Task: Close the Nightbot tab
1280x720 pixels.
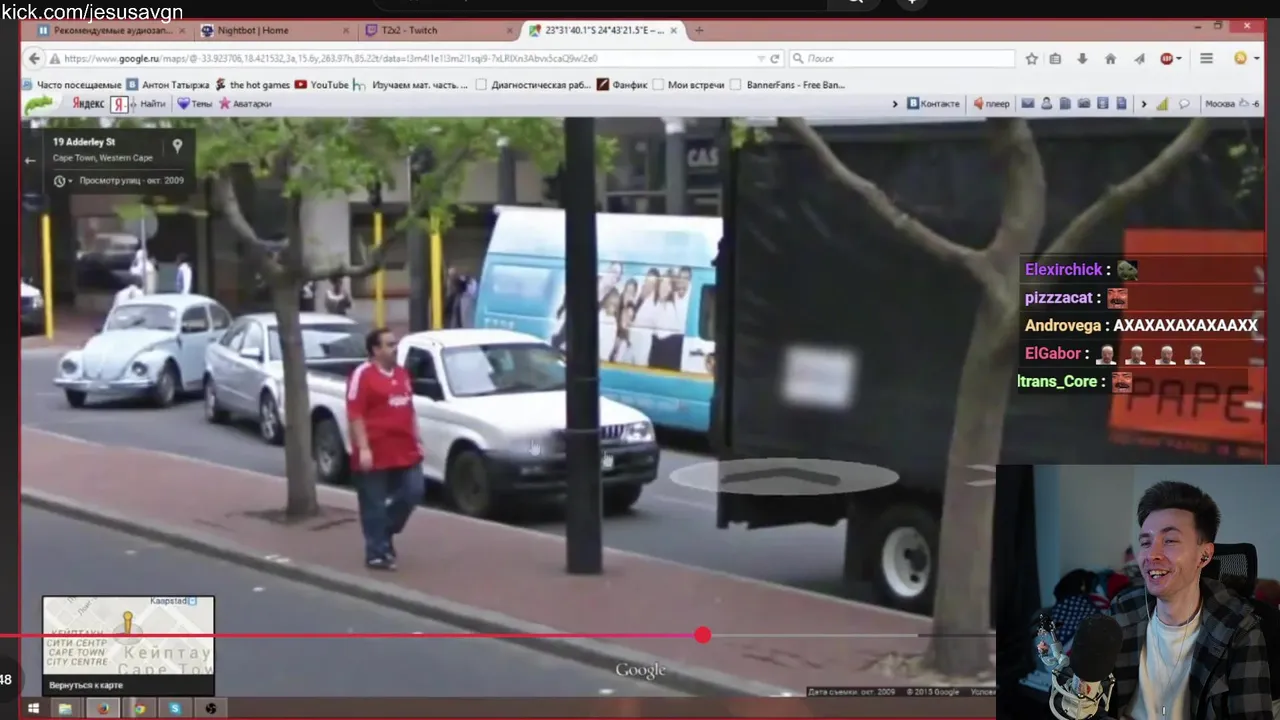Action: 346,30
